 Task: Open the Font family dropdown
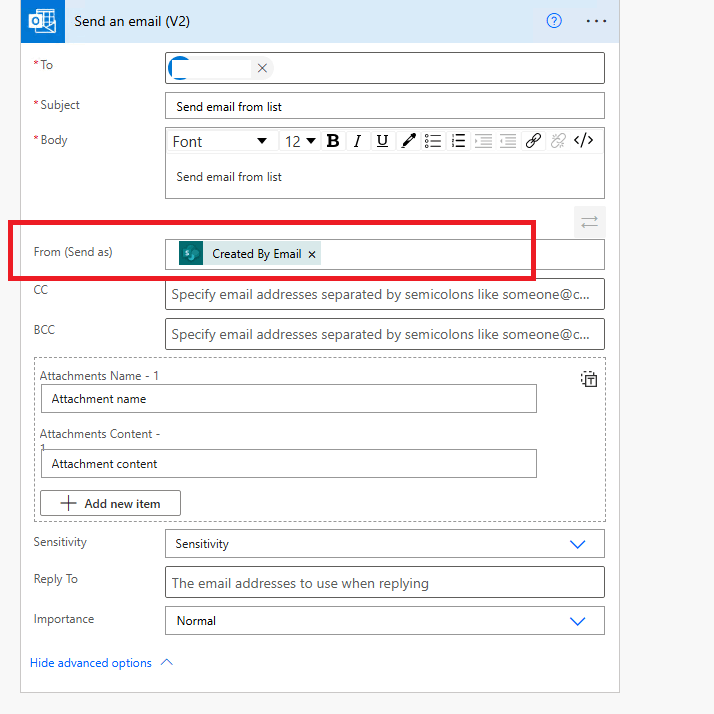222,141
